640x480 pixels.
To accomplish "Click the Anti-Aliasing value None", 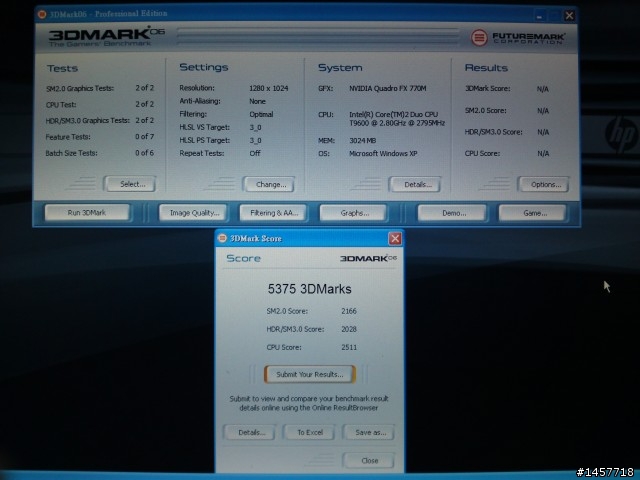I will (257, 101).
